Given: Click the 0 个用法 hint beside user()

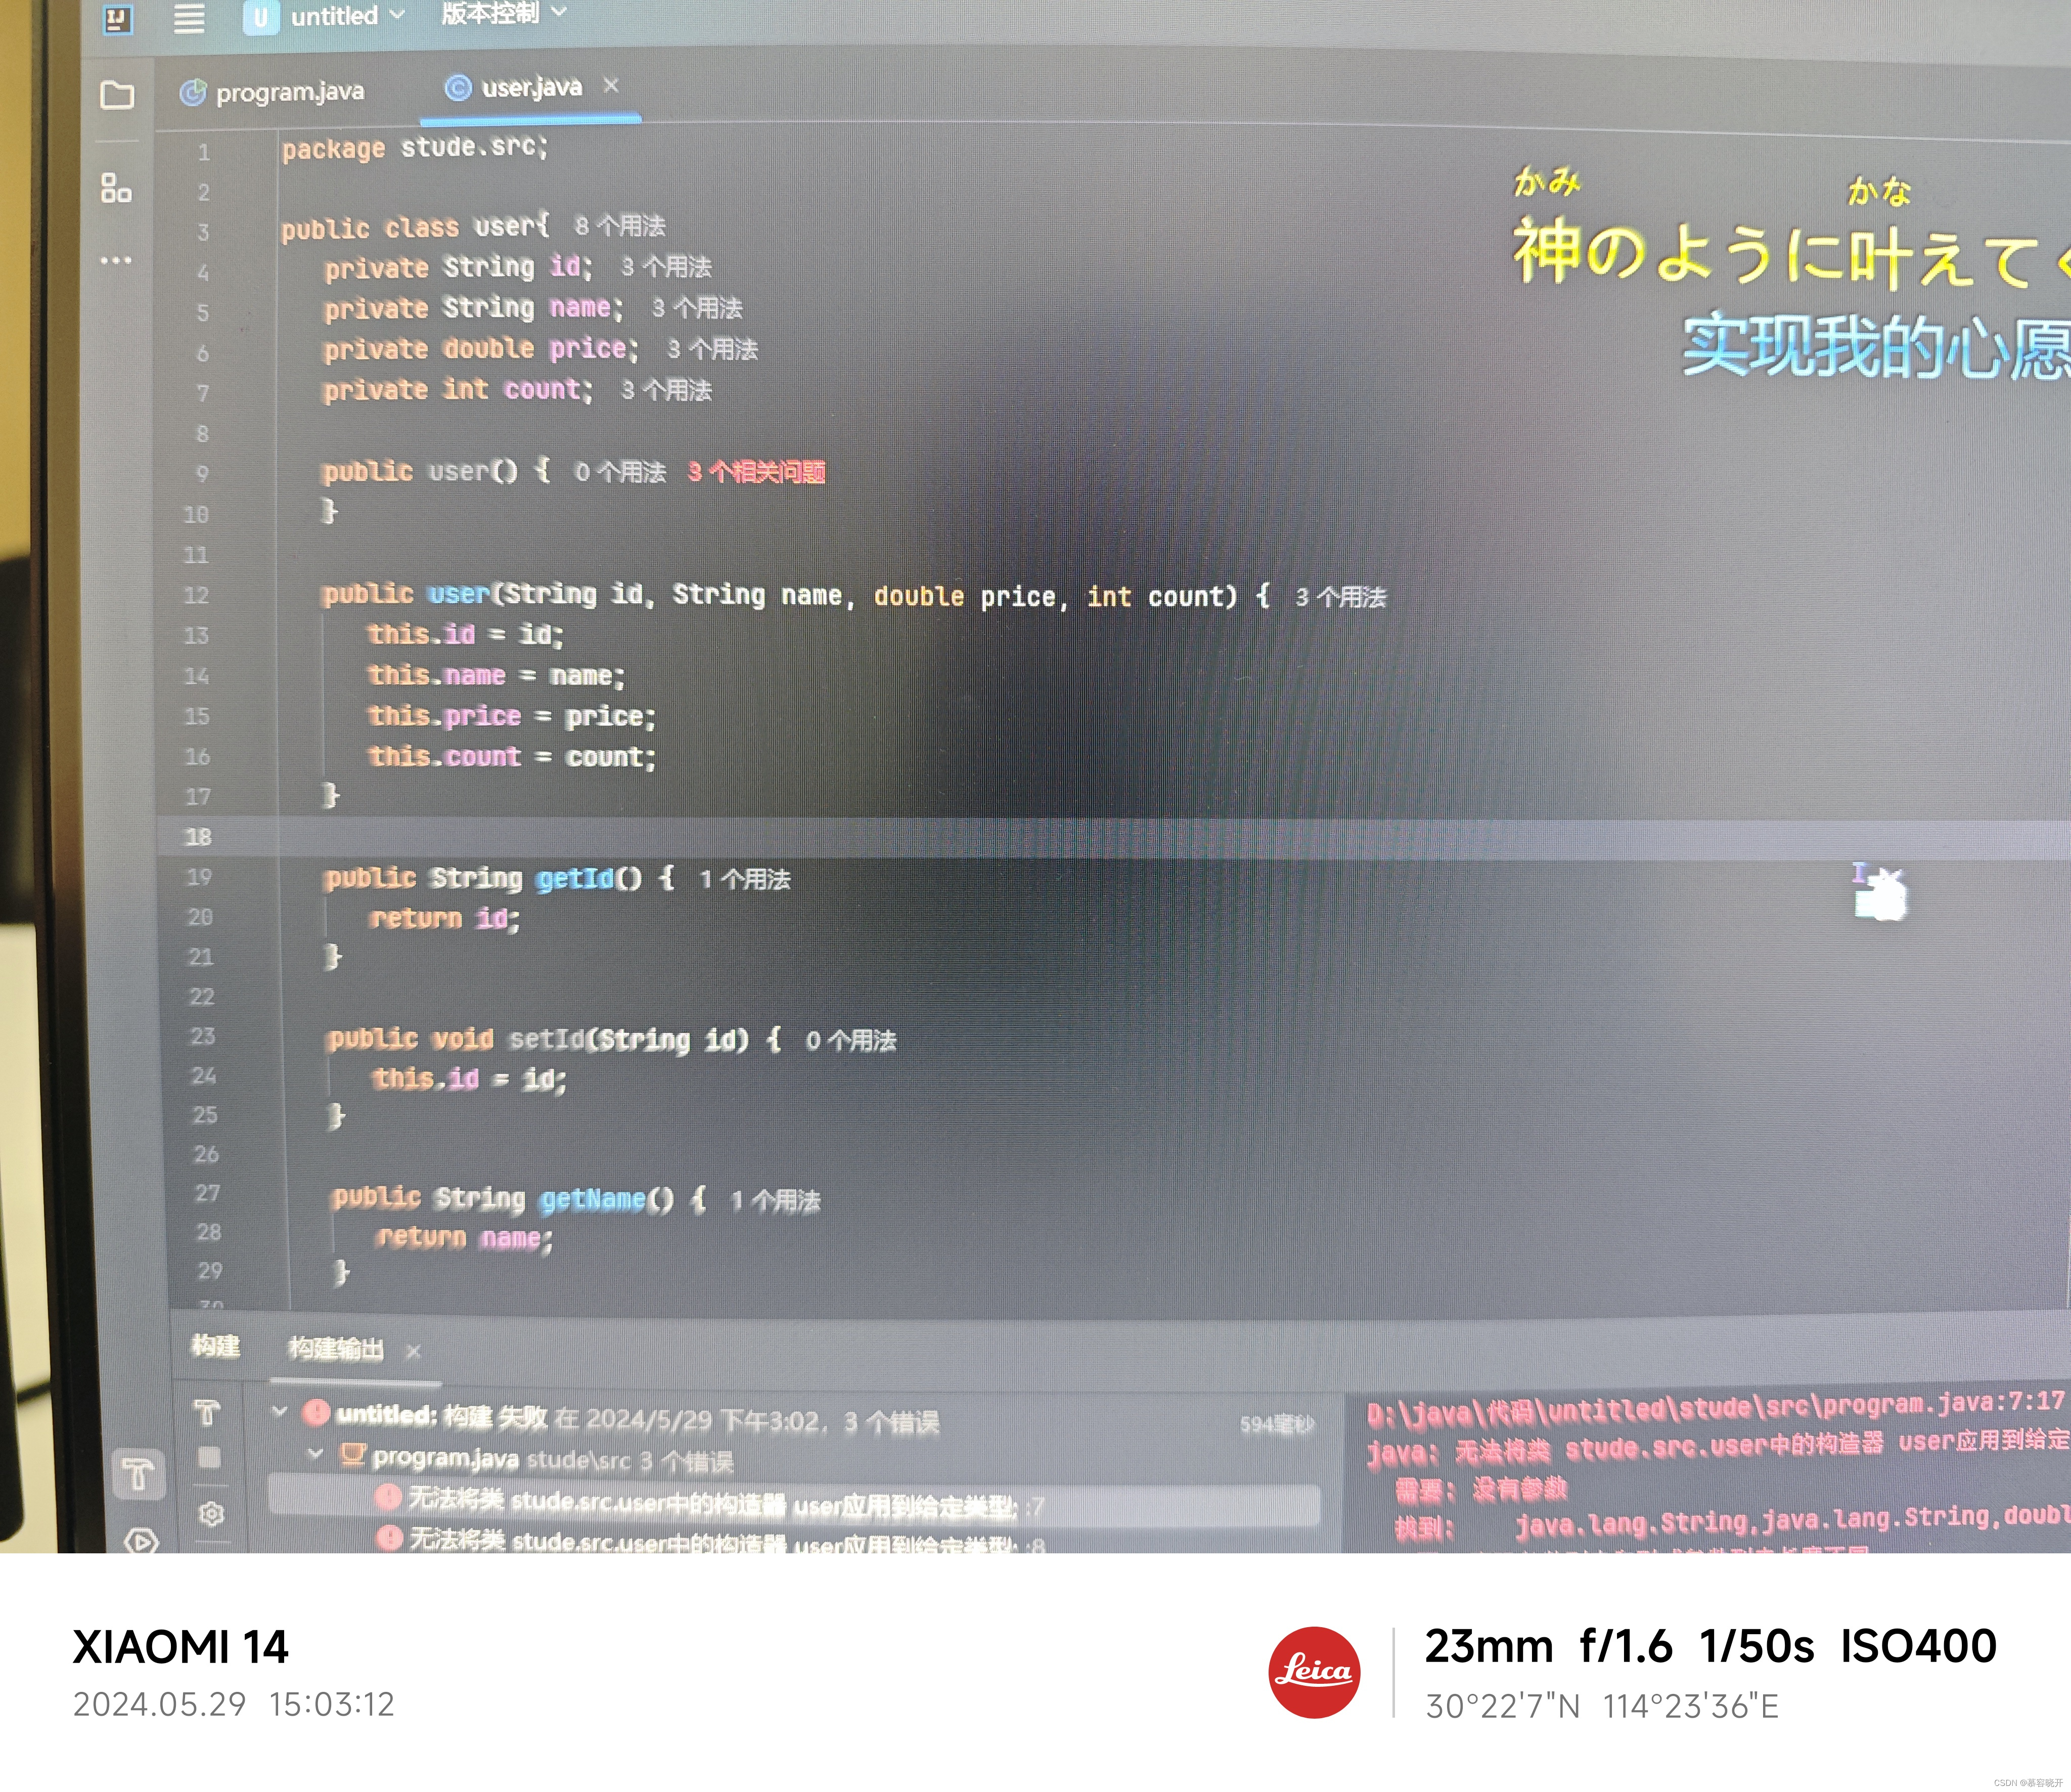Looking at the screenshot, I should coord(620,472).
